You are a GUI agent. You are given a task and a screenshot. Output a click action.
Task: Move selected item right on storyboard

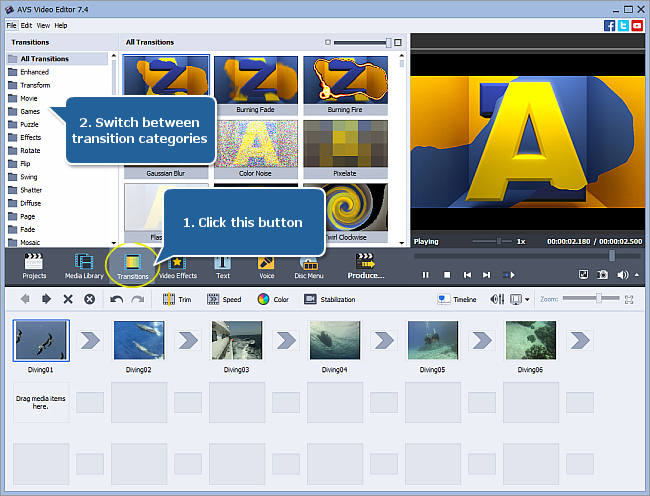46,299
